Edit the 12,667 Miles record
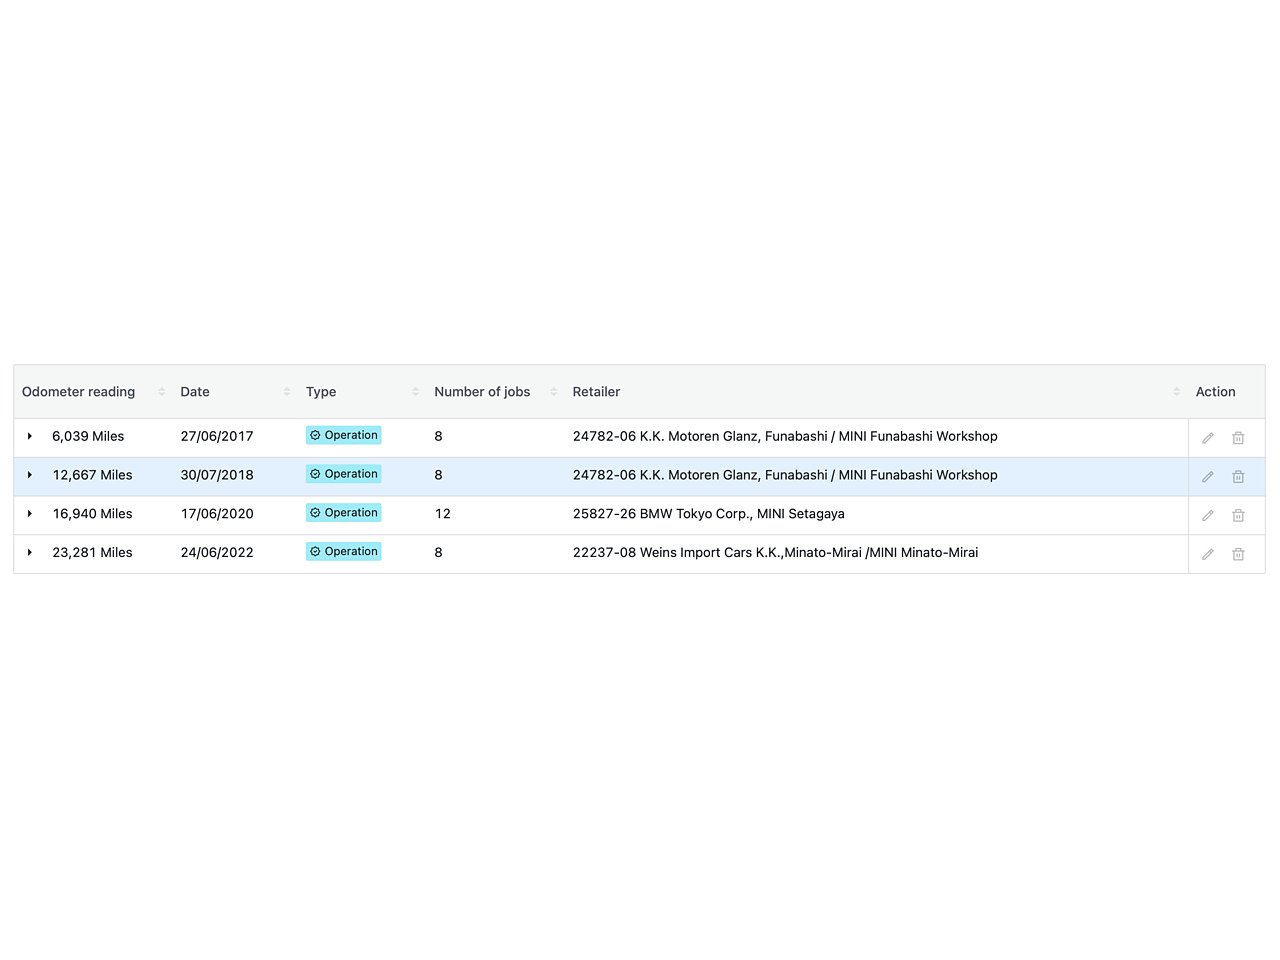The width and height of the screenshot is (1280, 960). point(1207,477)
